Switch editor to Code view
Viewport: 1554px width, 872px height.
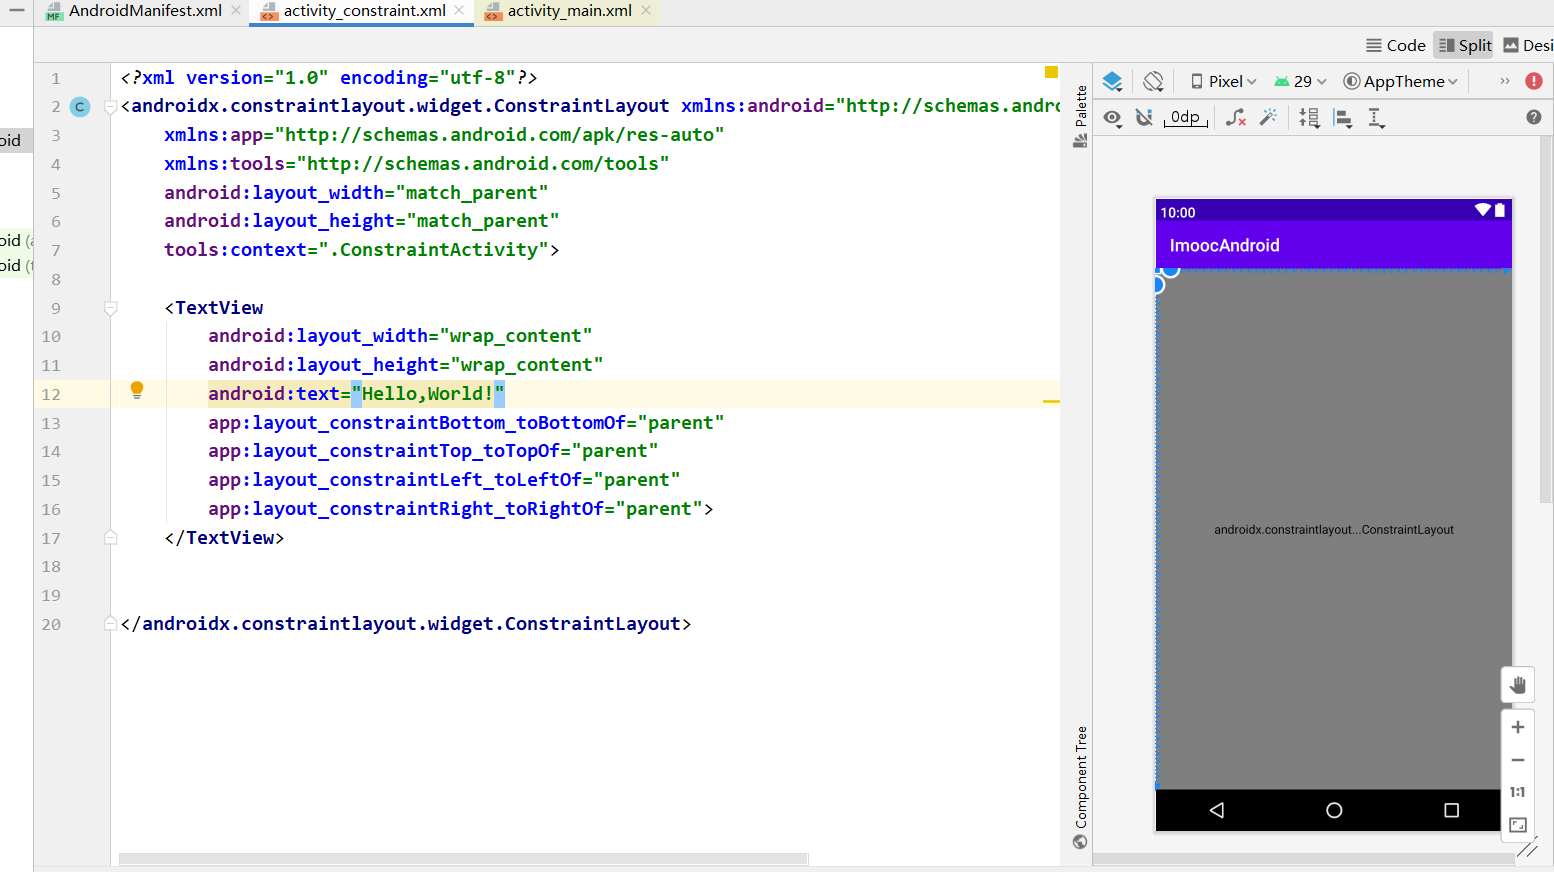(x=1396, y=45)
